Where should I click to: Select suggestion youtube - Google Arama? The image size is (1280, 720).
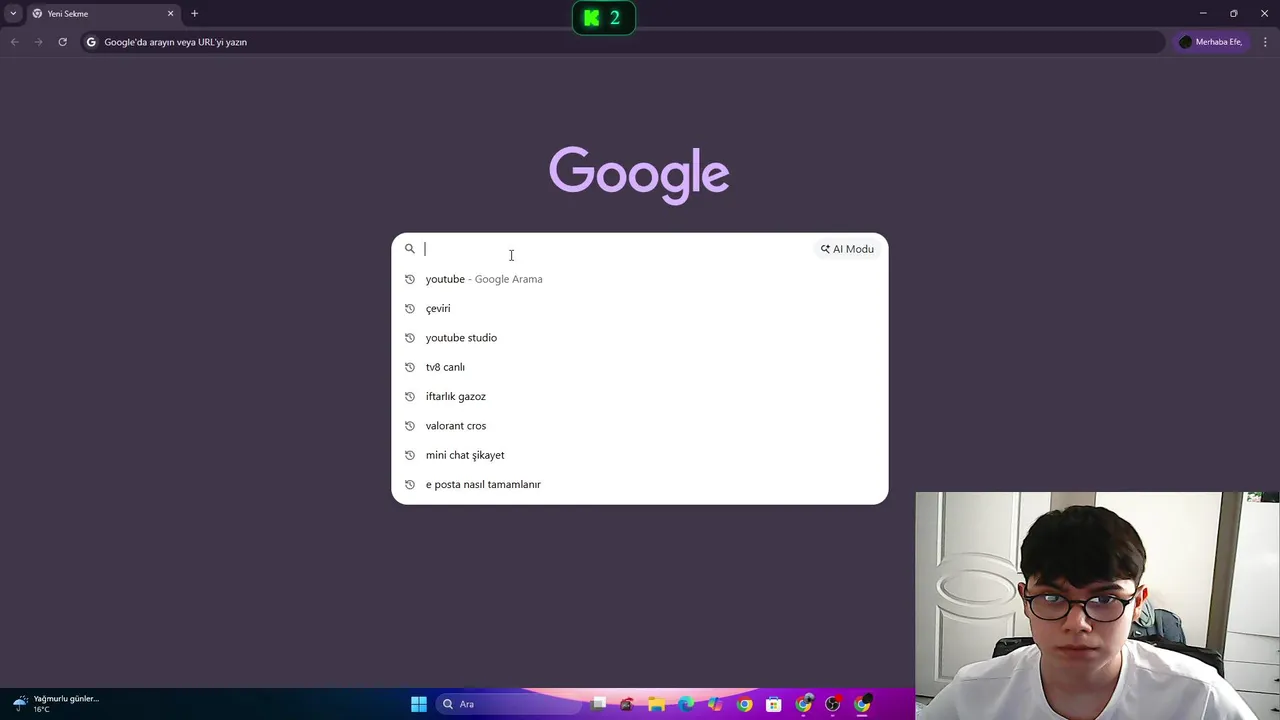click(x=640, y=279)
